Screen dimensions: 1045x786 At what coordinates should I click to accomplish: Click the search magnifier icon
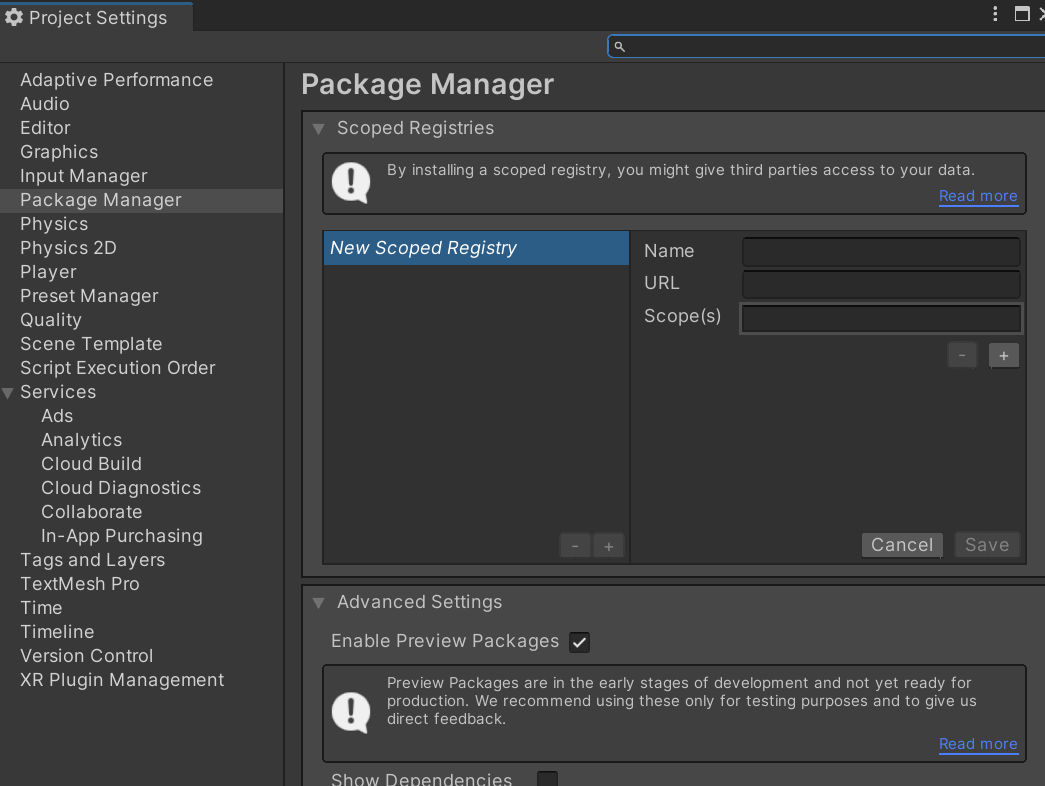[x=619, y=47]
